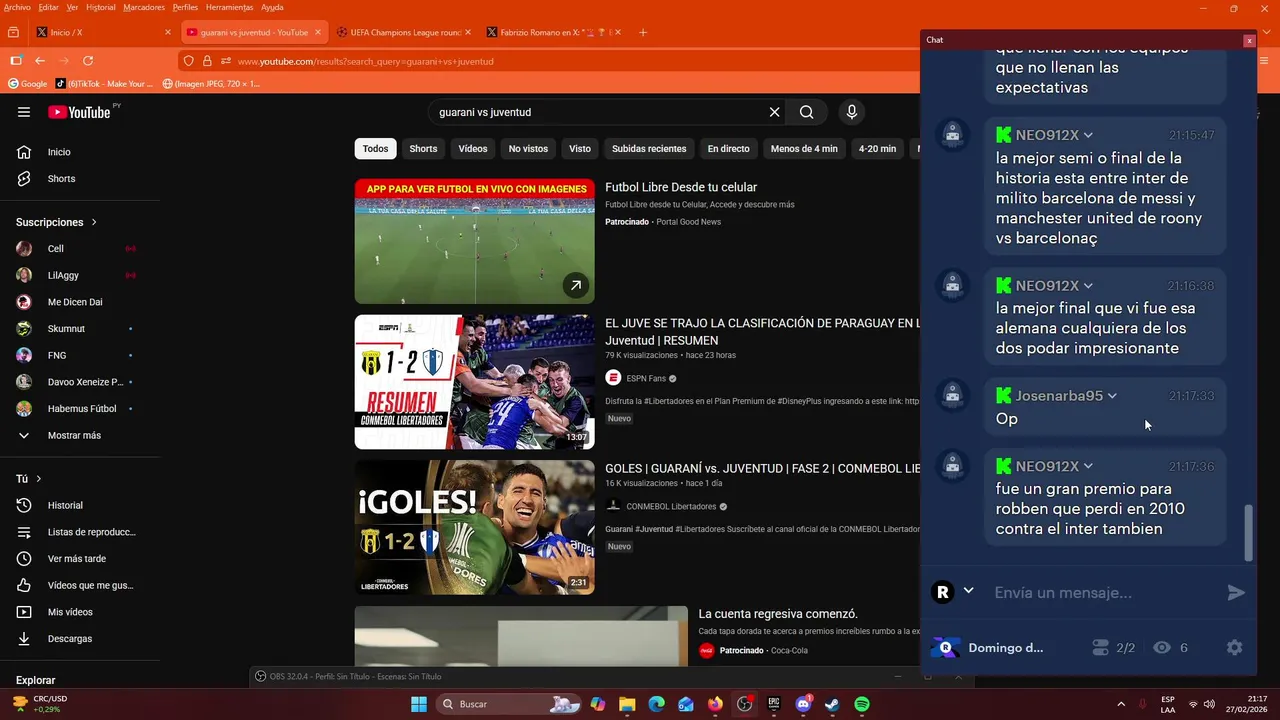Open chat settings gear icon

coord(1234,648)
